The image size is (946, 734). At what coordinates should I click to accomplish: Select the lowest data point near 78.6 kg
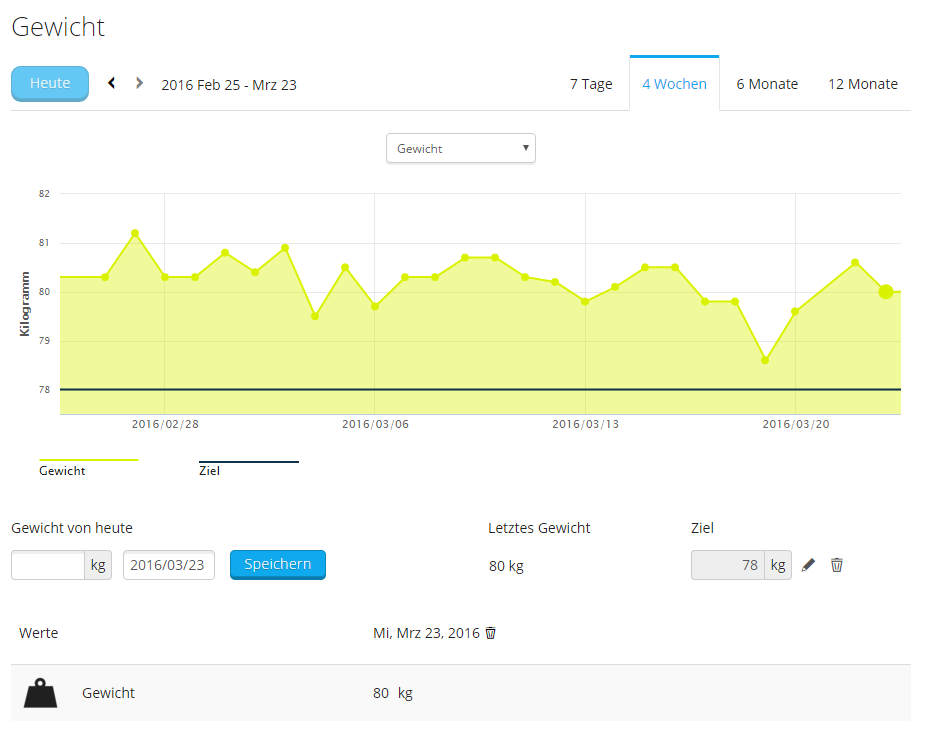click(765, 361)
